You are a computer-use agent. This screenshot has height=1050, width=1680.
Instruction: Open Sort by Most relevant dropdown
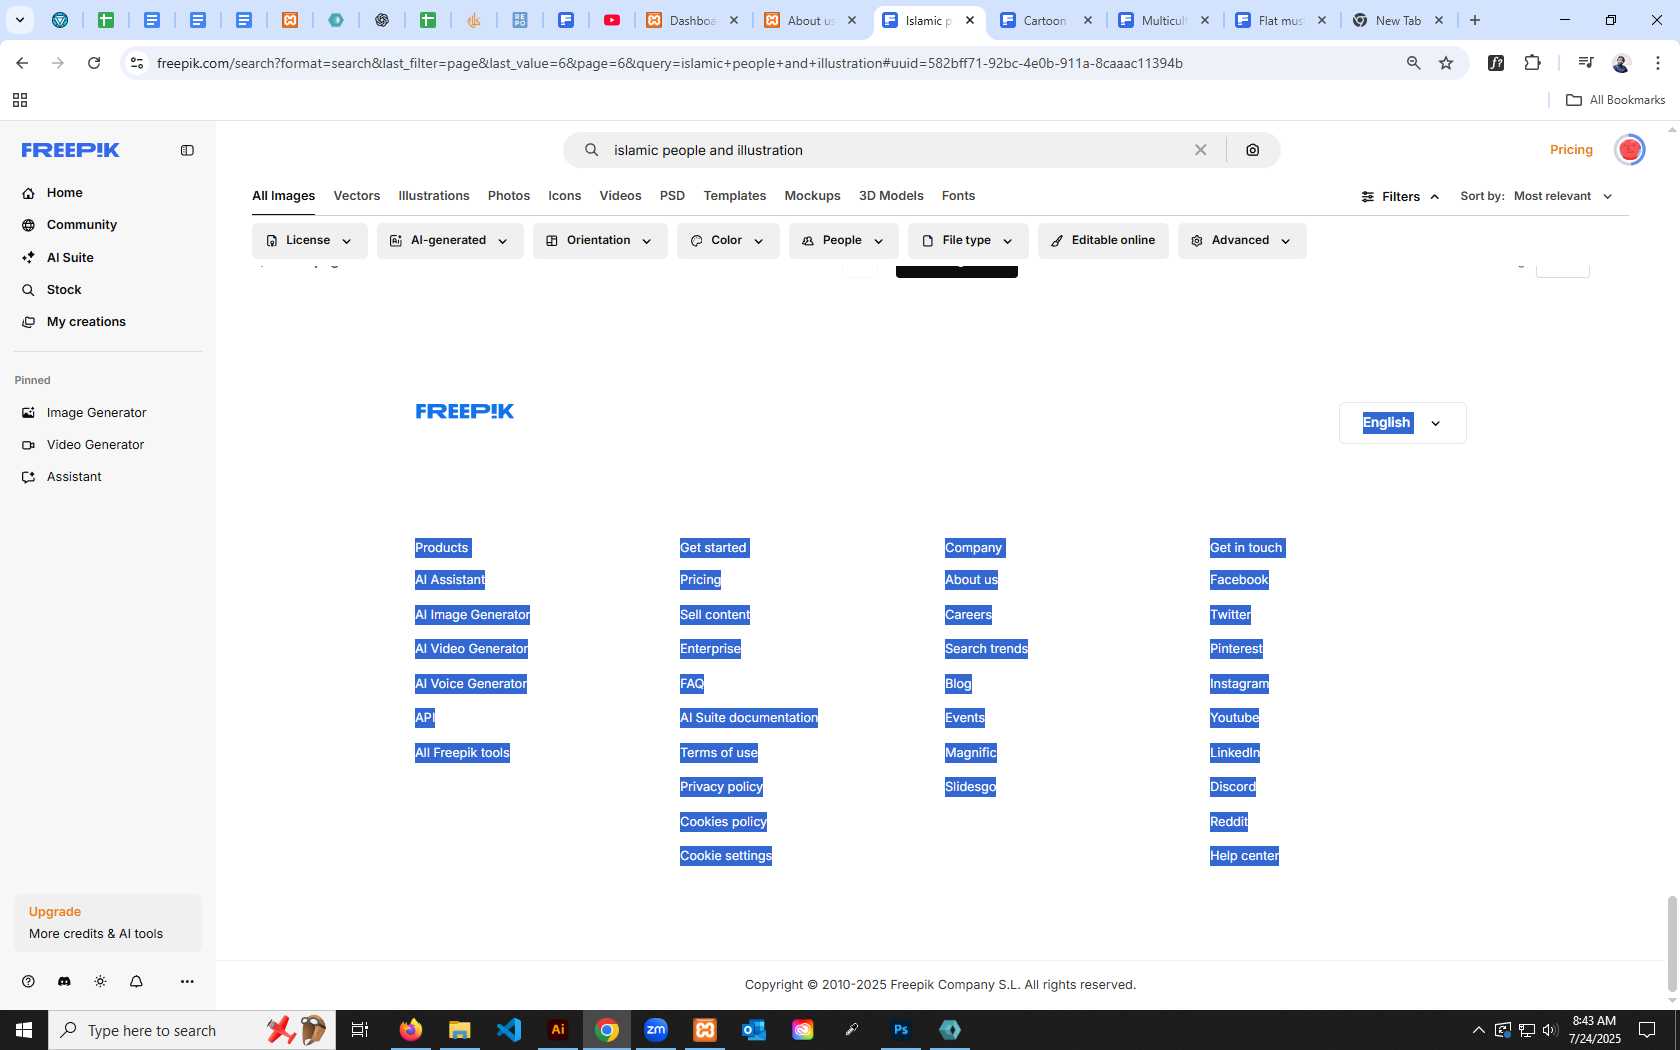pos(1562,196)
